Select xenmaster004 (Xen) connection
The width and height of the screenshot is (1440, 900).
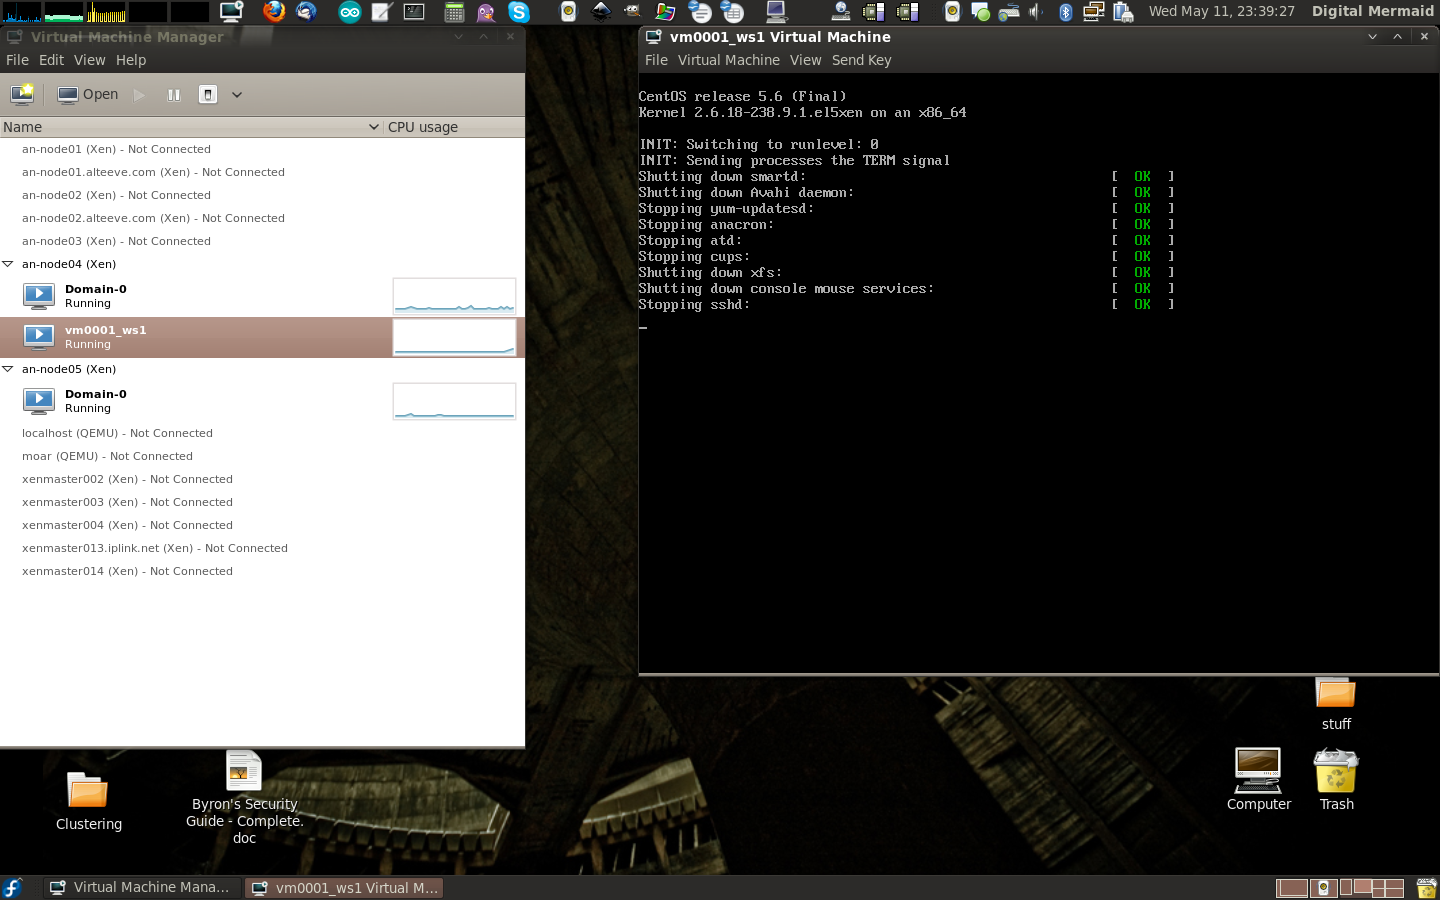[x=127, y=525]
